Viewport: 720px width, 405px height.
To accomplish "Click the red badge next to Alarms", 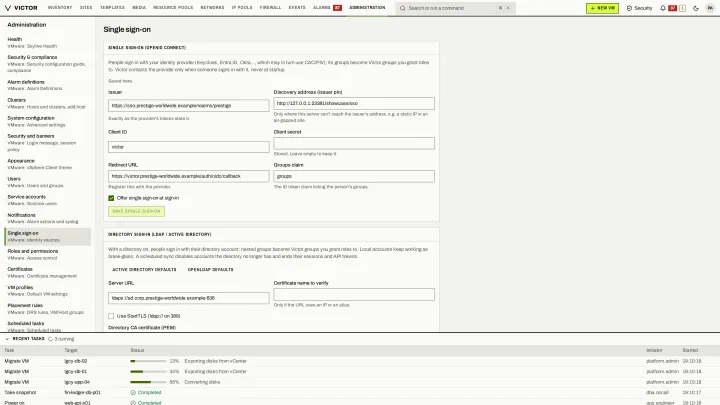I will coord(338,8).
